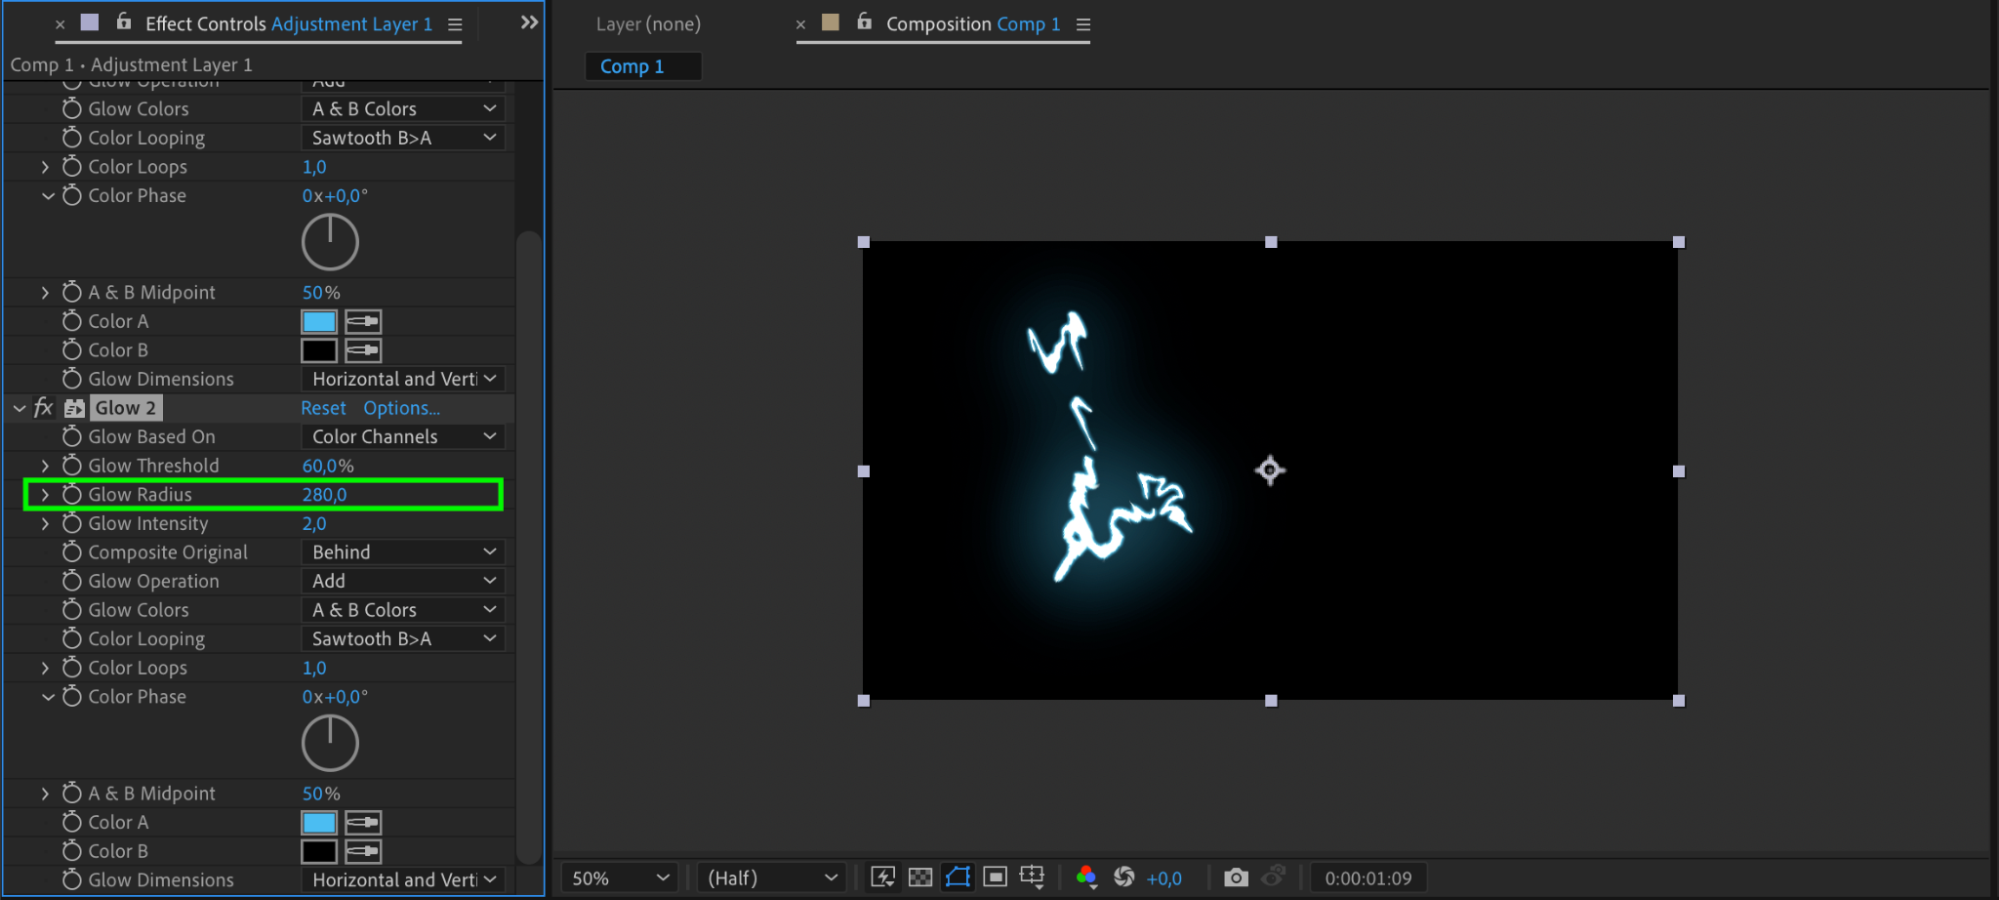Open the Show Channel color icon
This screenshot has width=1999, height=900.
(x=1086, y=877)
